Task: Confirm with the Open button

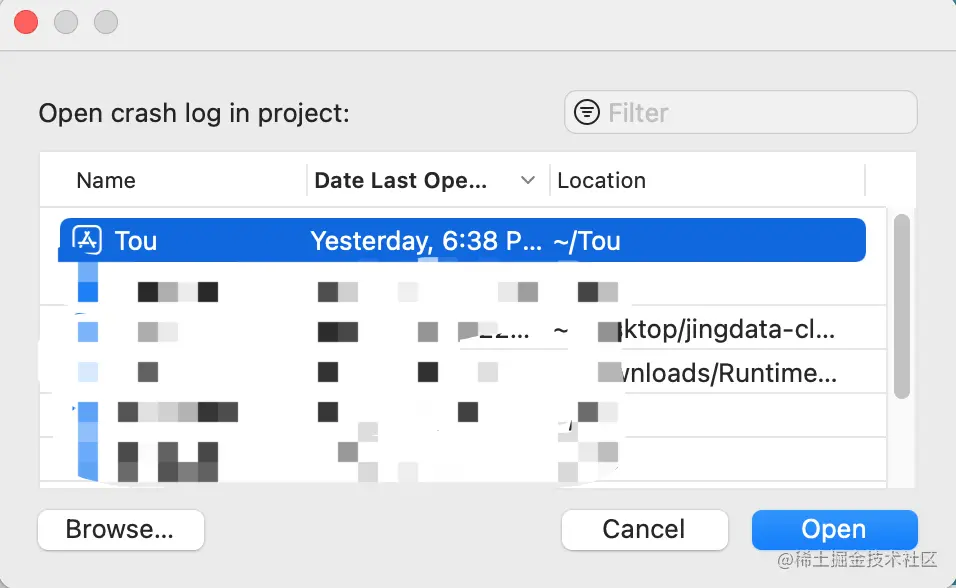Action: tap(833, 529)
